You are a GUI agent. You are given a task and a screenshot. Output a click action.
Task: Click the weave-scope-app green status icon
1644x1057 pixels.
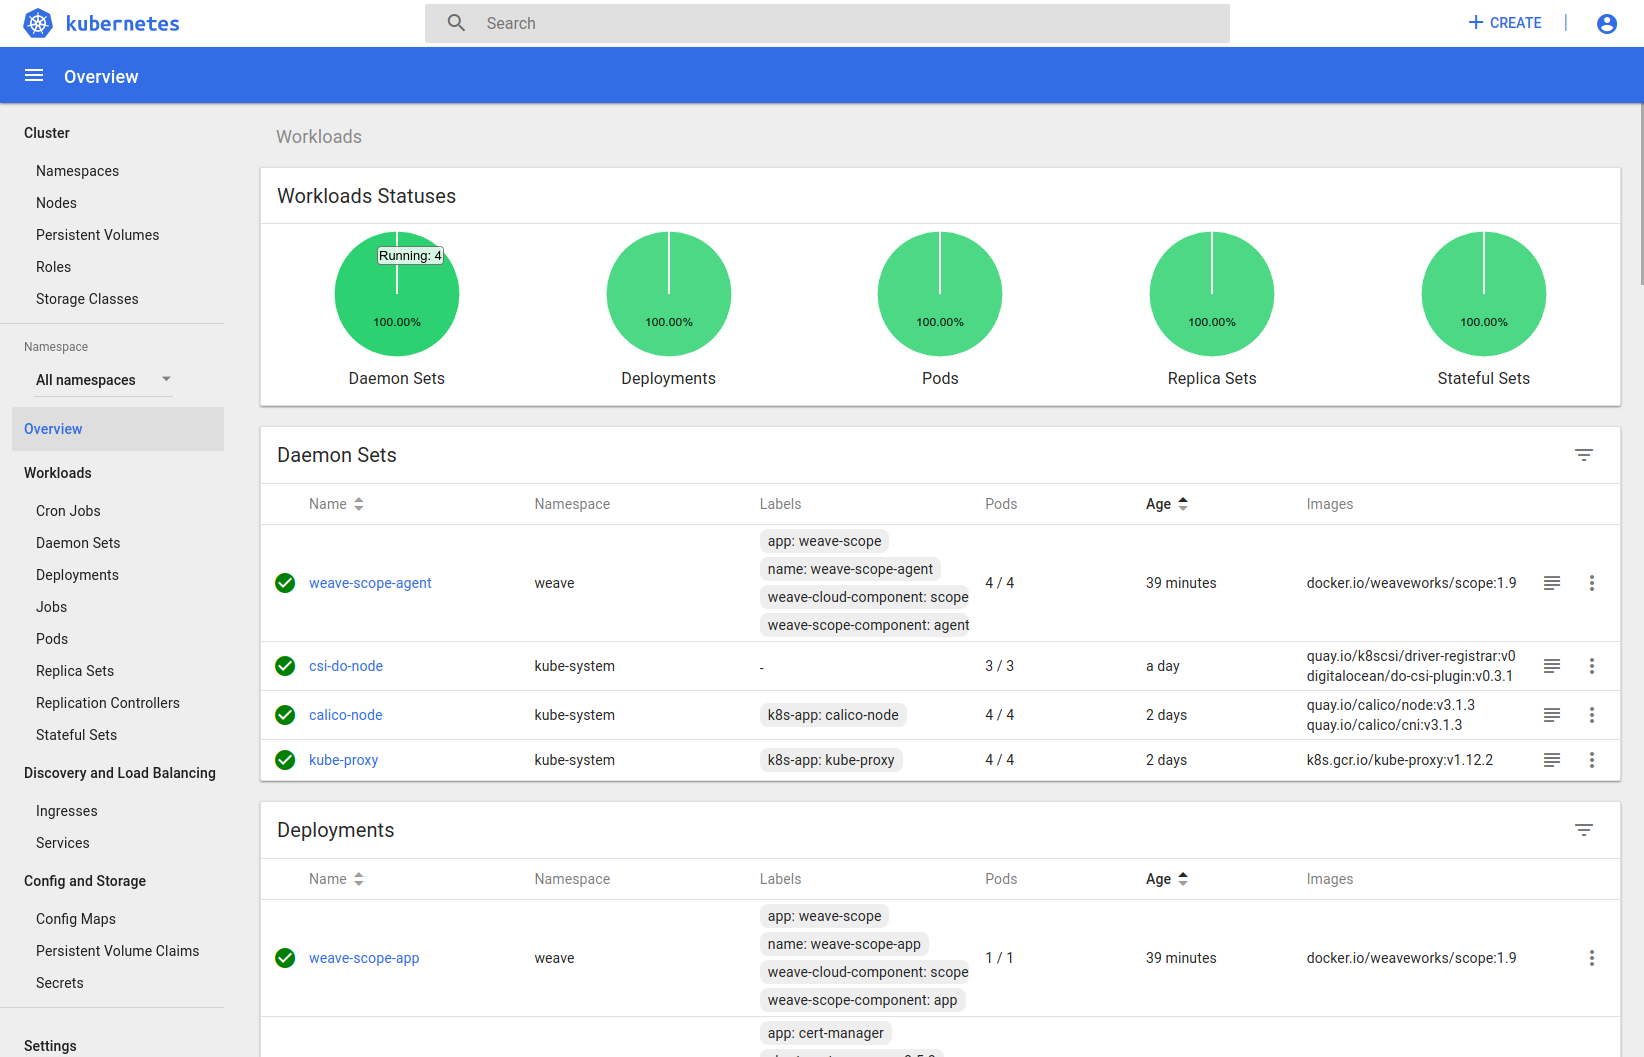click(x=285, y=958)
